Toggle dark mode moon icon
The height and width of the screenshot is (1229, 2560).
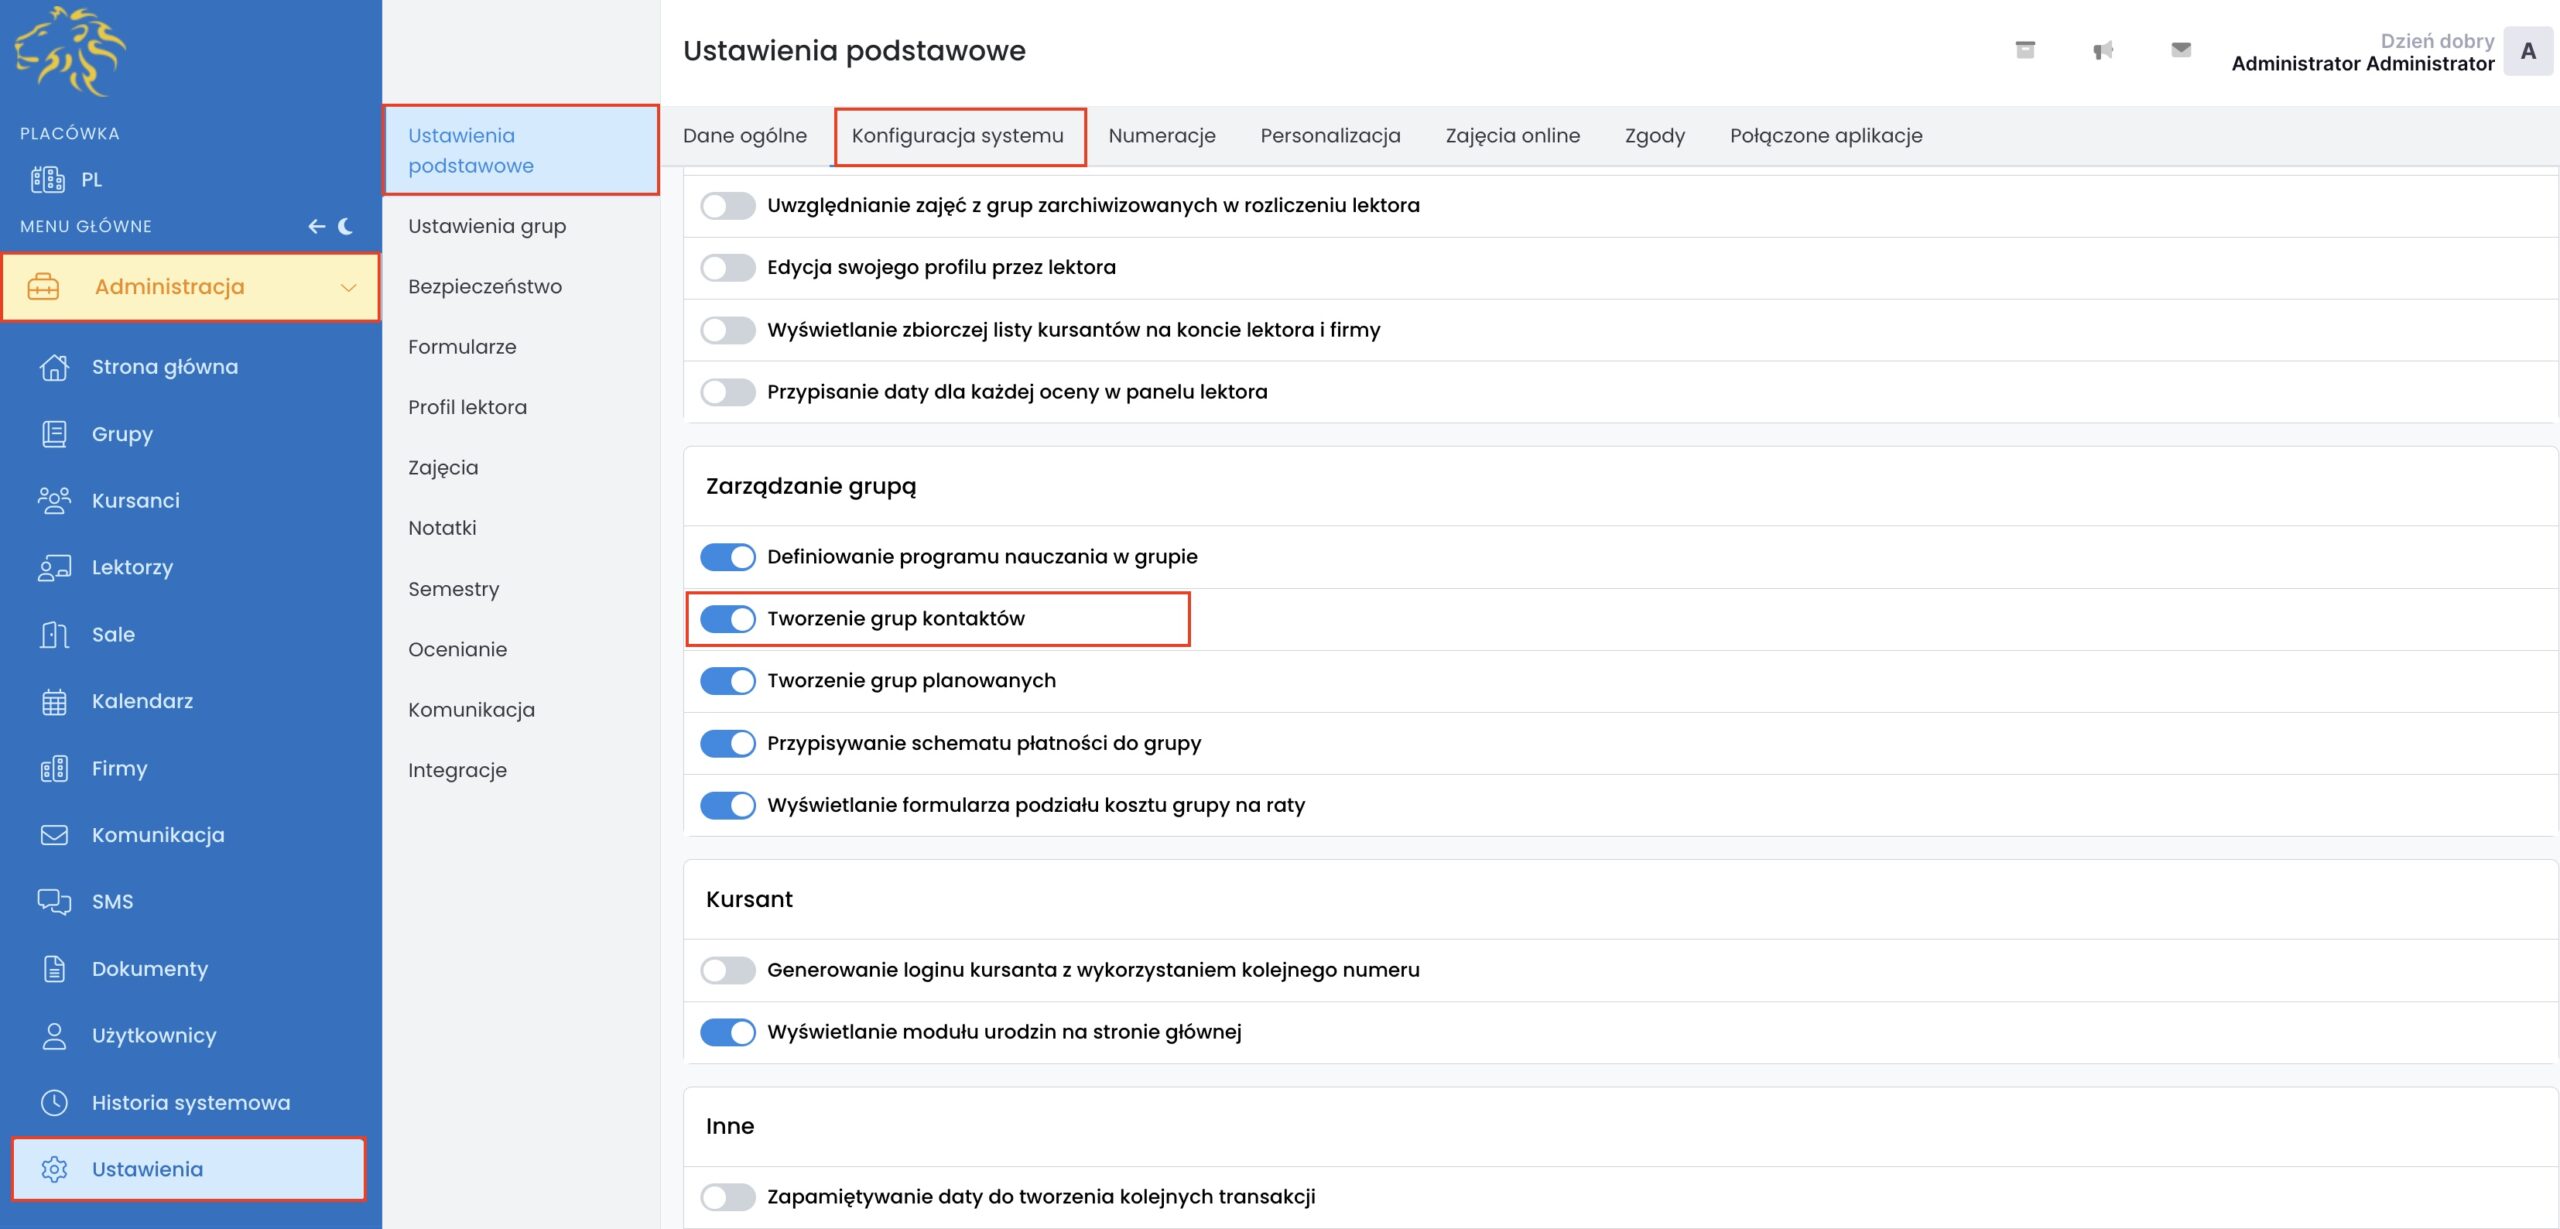(346, 227)
